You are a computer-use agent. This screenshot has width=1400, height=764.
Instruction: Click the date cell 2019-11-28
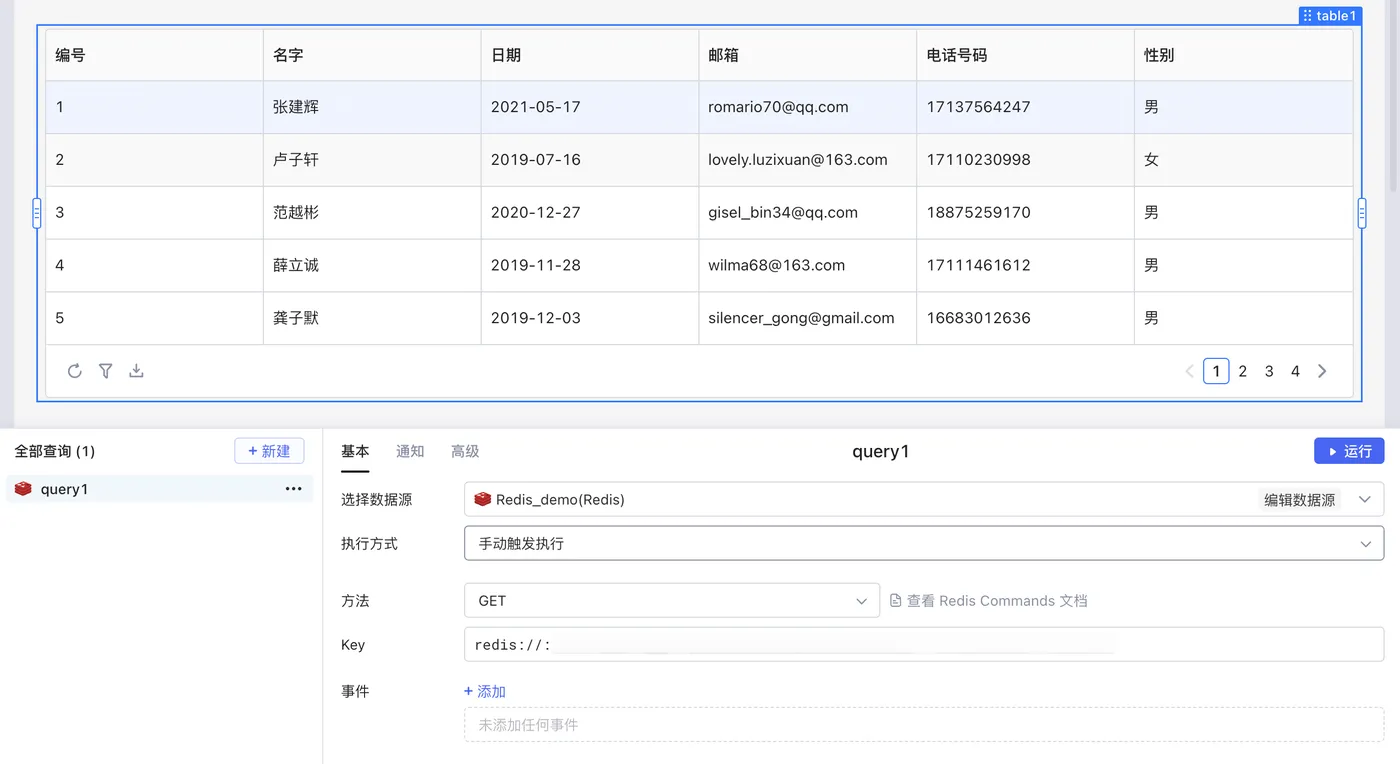tap(590, 266)
